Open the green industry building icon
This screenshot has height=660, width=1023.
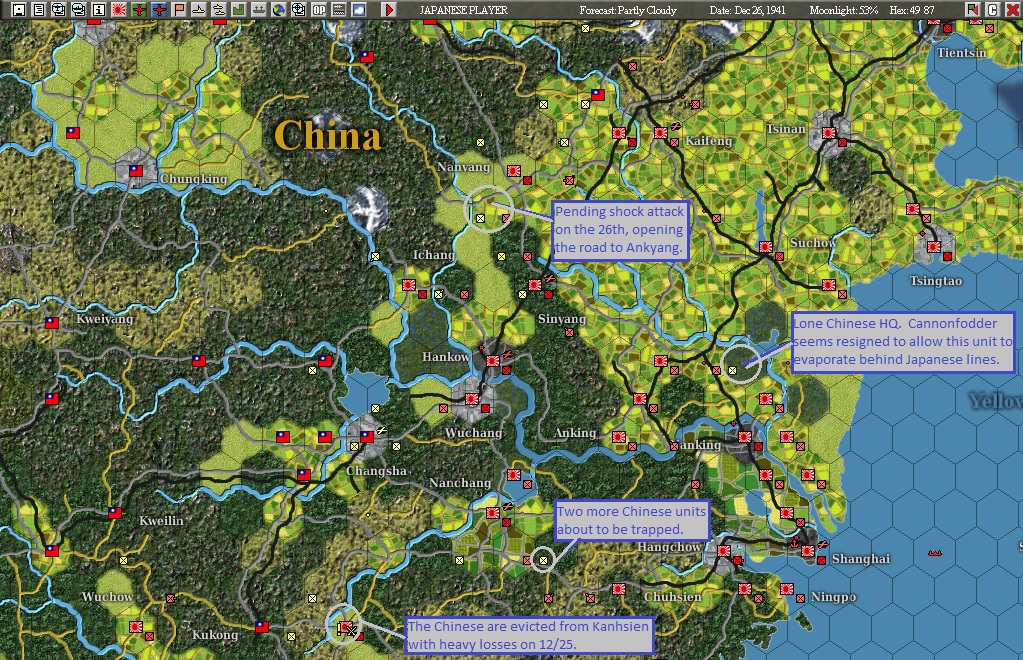coord(239,10)
